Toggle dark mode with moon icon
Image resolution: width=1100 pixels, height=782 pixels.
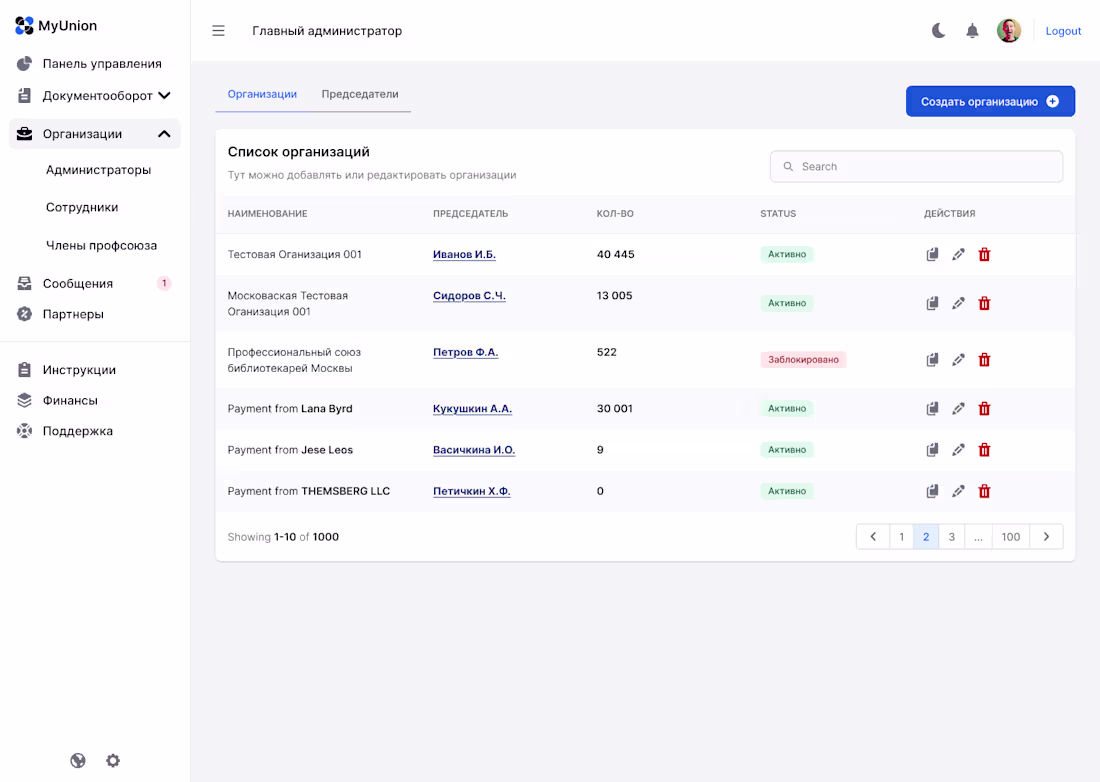point(937,30)
